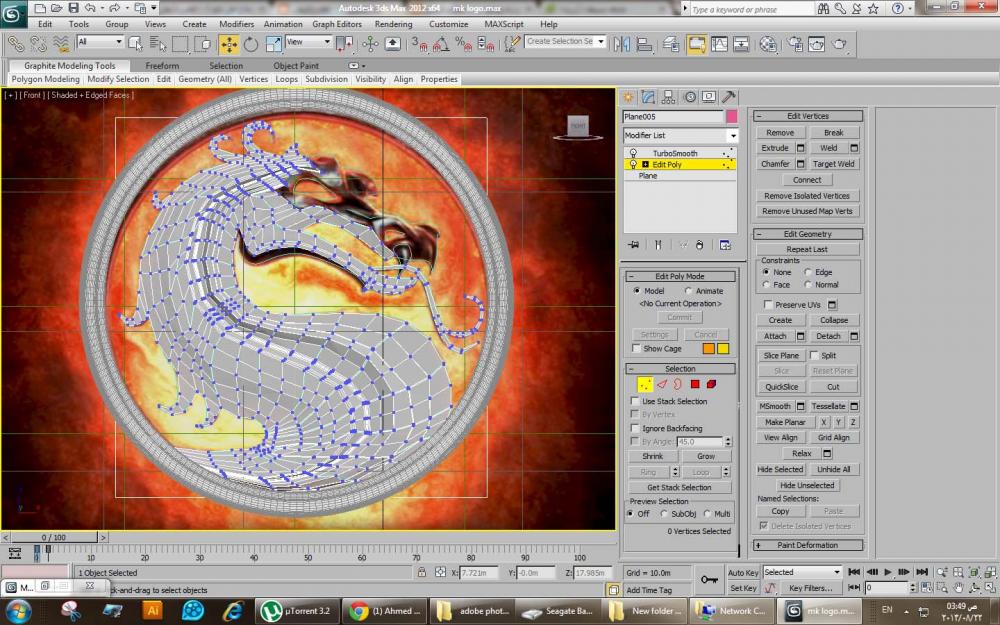The image size is (1000, 625).
Task: Activate the Pan View hand icon
Action: coord(959,587)
